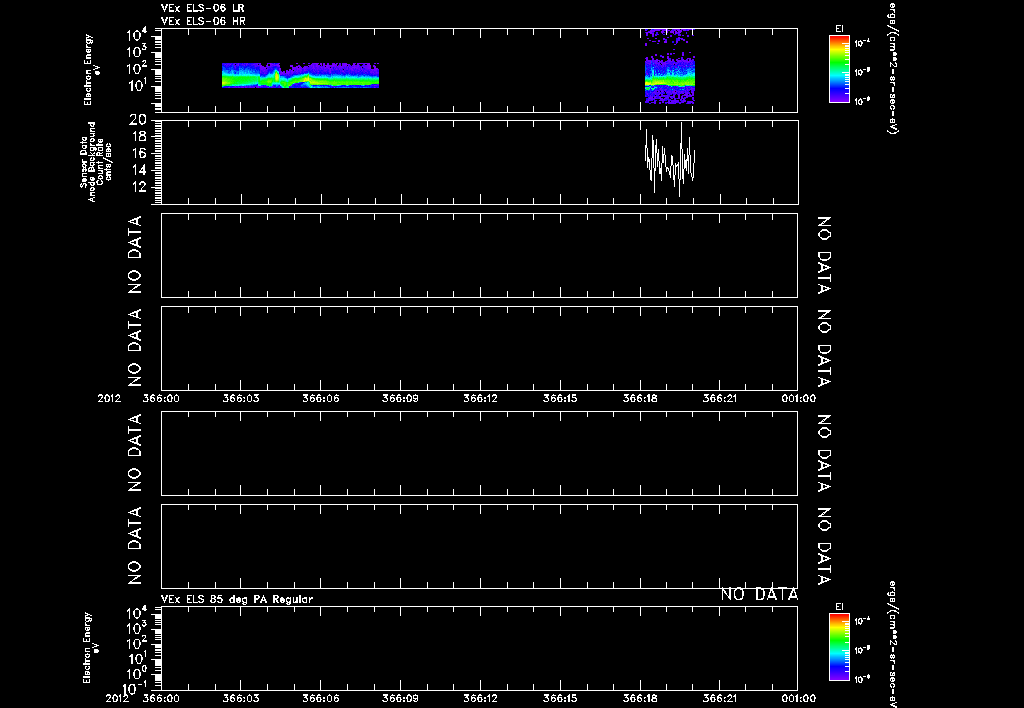The image size is (1024, 708).
Task: Click the "El" label above the ELS-06 color bar
Action: (x=839, y=29)
